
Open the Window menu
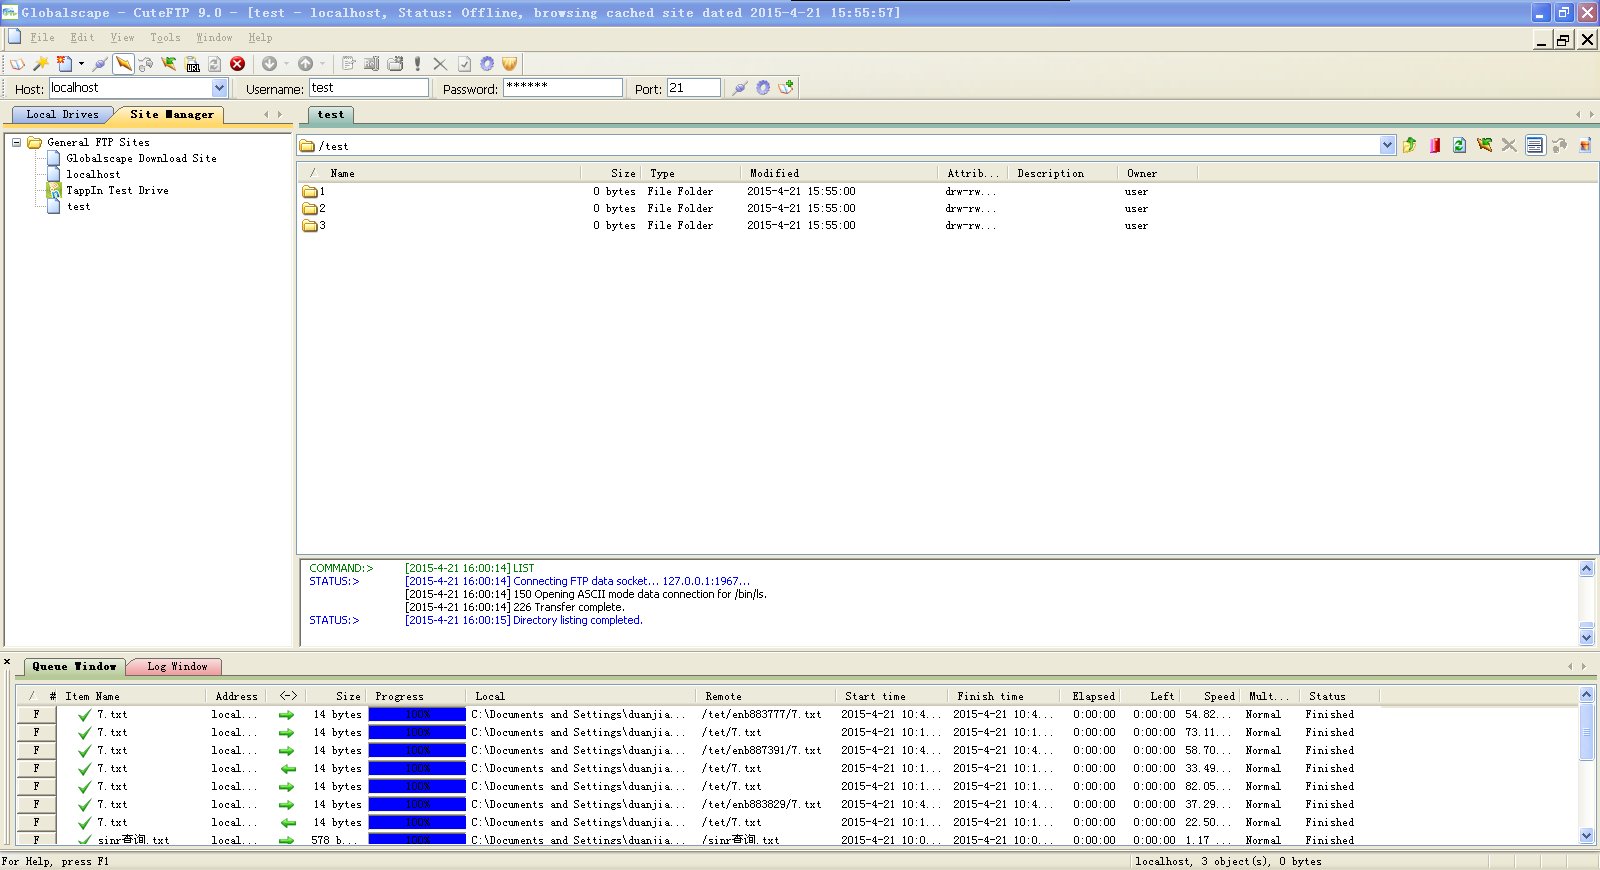[x=214, y=38]
